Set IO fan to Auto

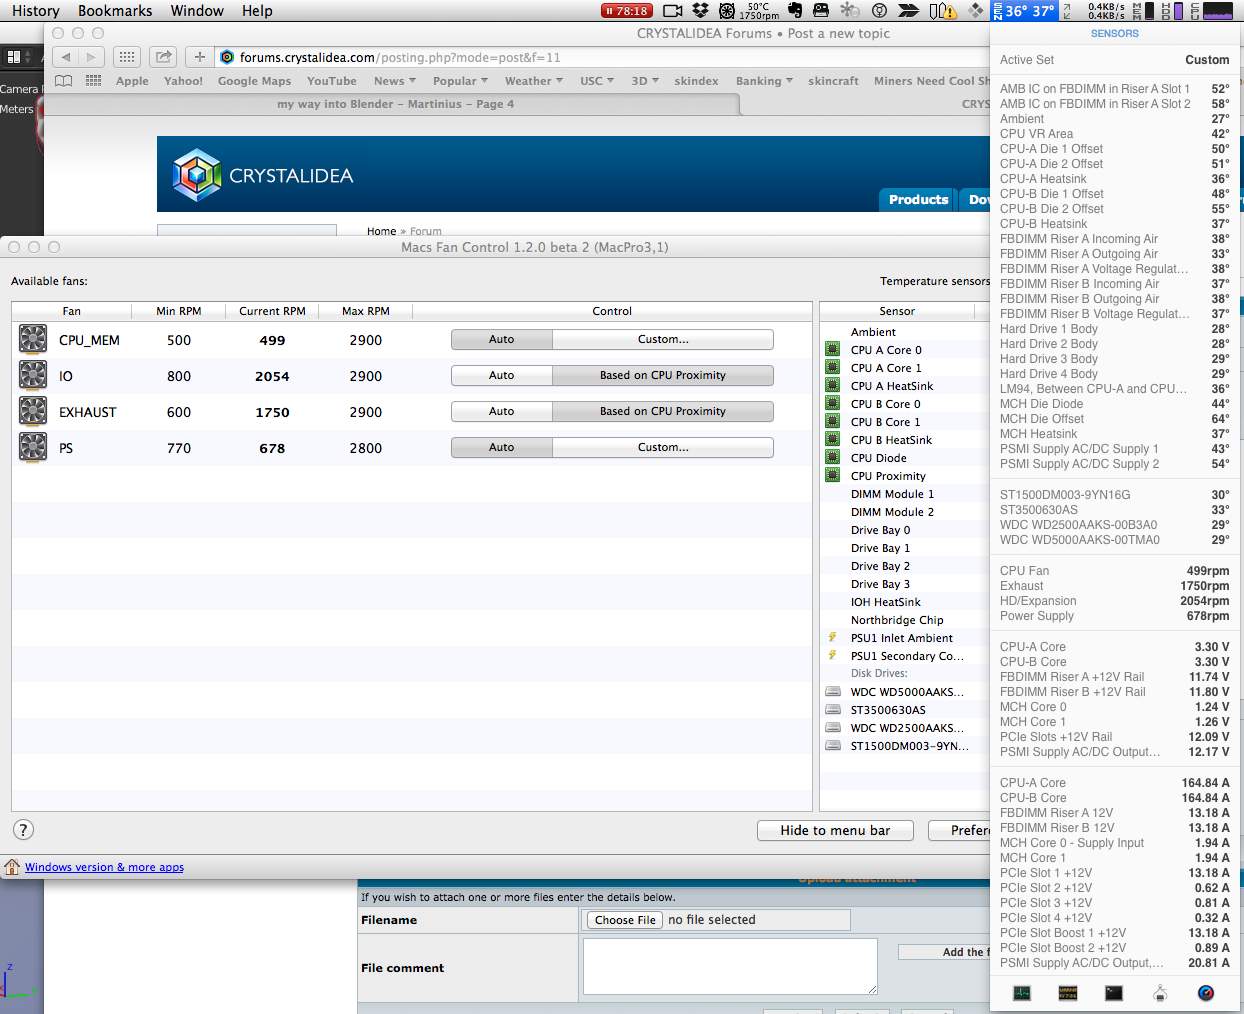click(x=502, y=375)
